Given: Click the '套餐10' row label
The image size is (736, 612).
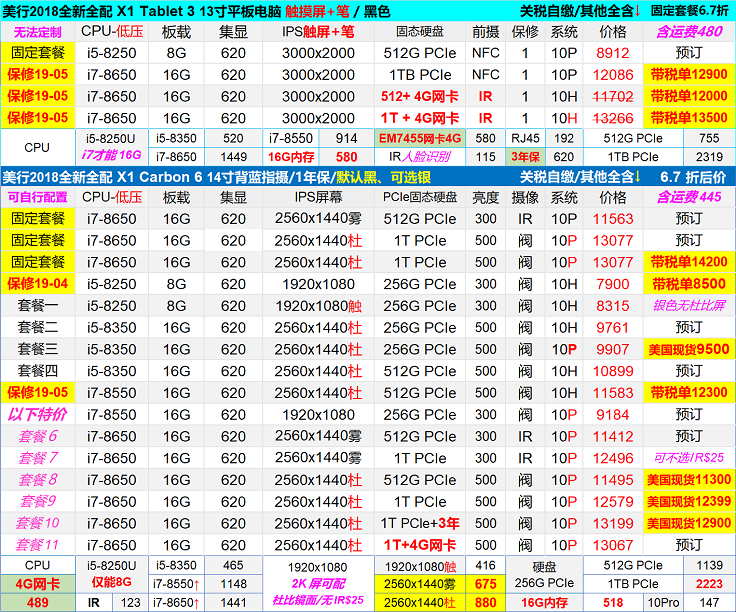Looking at the screenshot, I should [38, 523].
